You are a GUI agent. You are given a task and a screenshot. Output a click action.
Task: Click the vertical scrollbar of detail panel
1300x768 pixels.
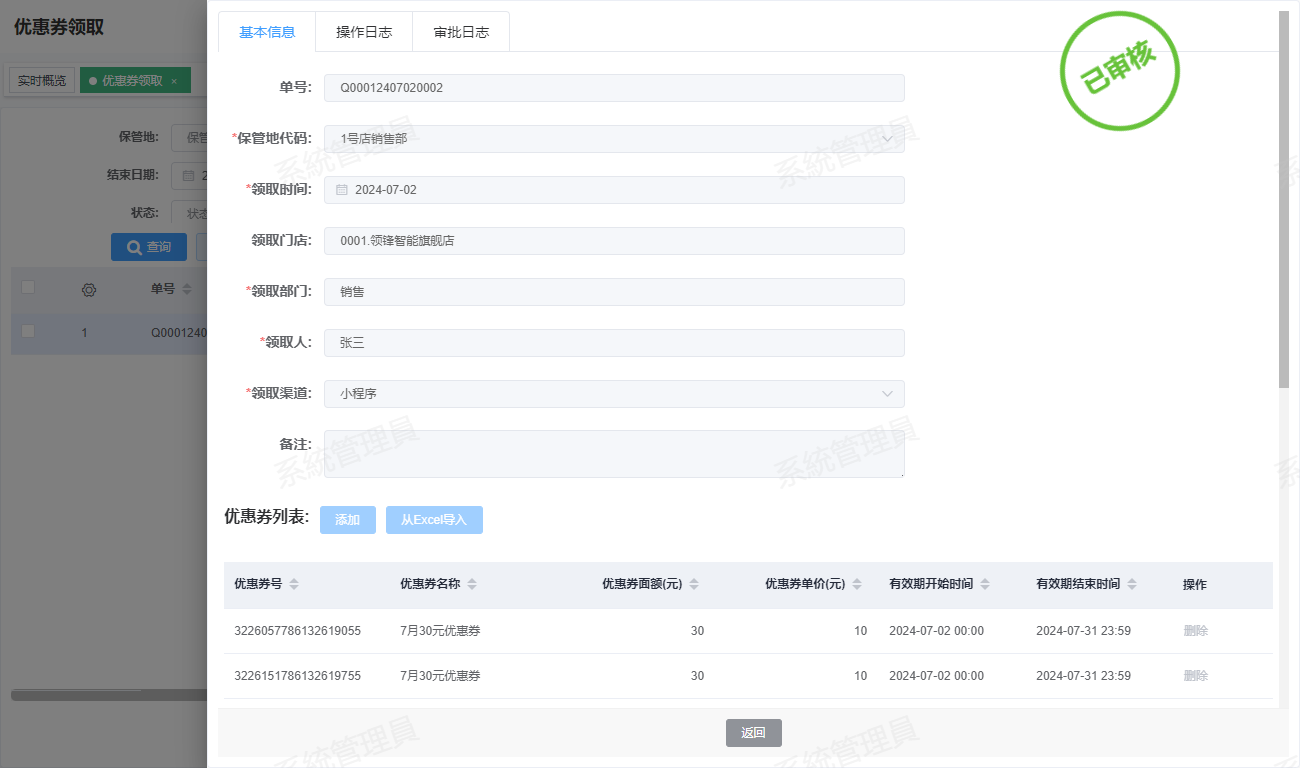click(x=1284, y=200)
